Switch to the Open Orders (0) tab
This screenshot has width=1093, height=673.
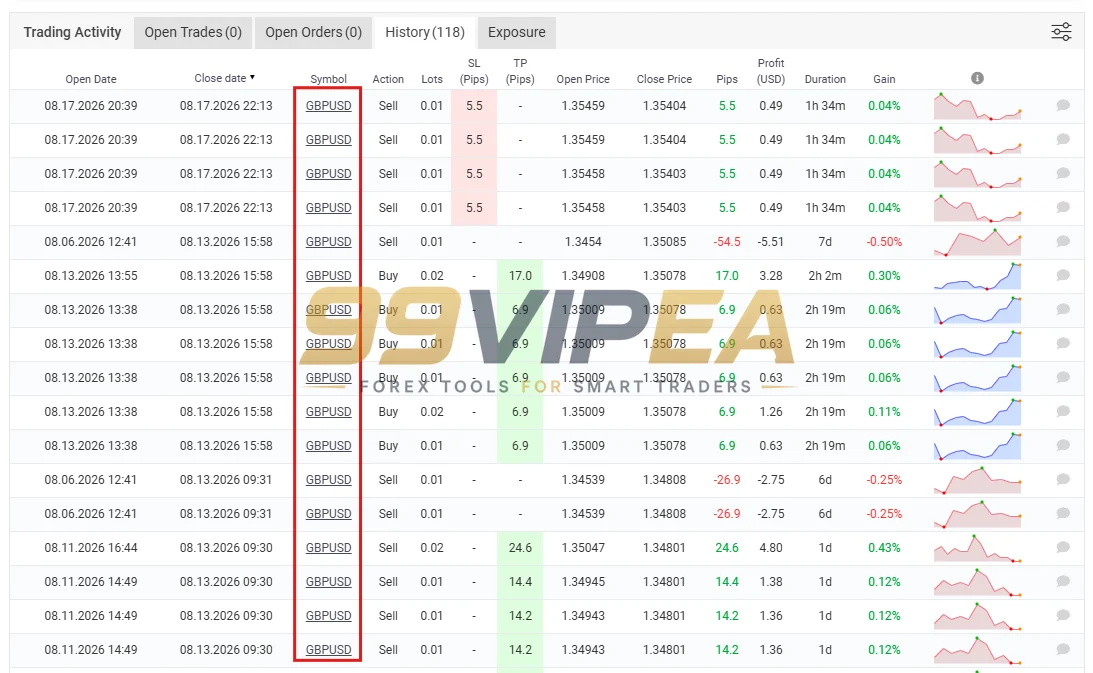coord(314,32)
